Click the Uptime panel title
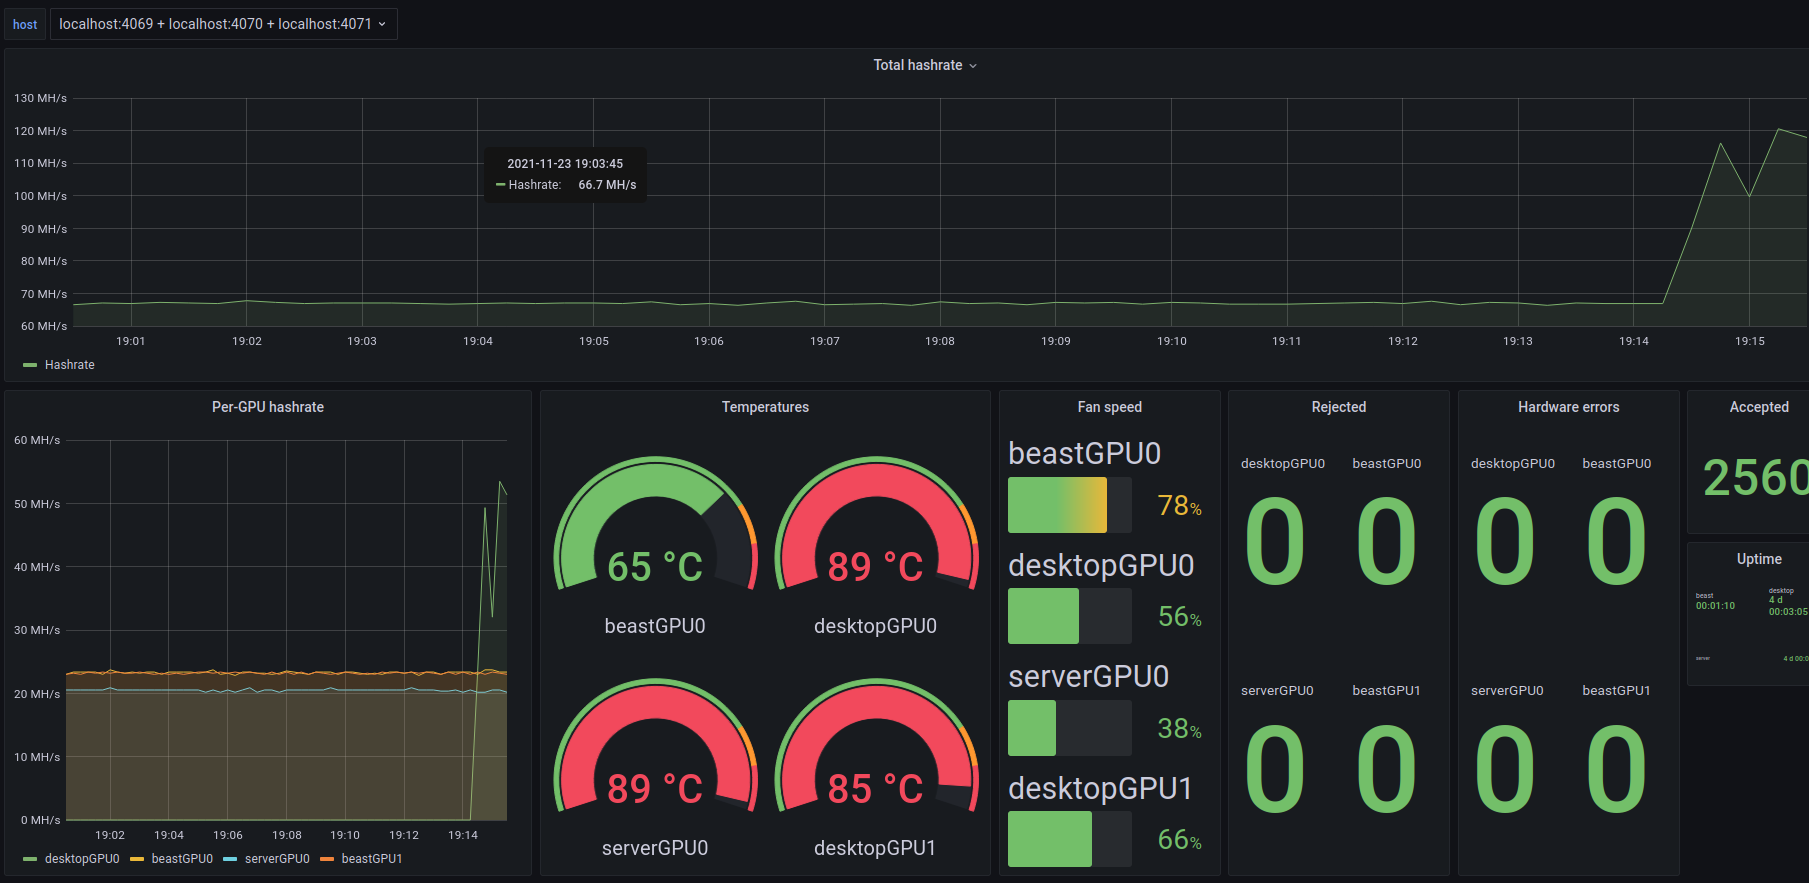The height and width of the screenshot is (883, 1809). 1758,559
